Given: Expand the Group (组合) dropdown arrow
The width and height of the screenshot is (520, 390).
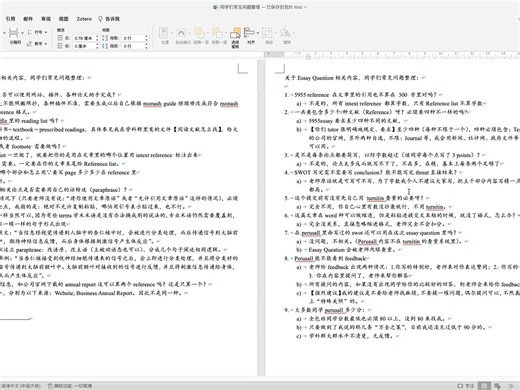Looking at the screenshot, I should pos(276,33).
